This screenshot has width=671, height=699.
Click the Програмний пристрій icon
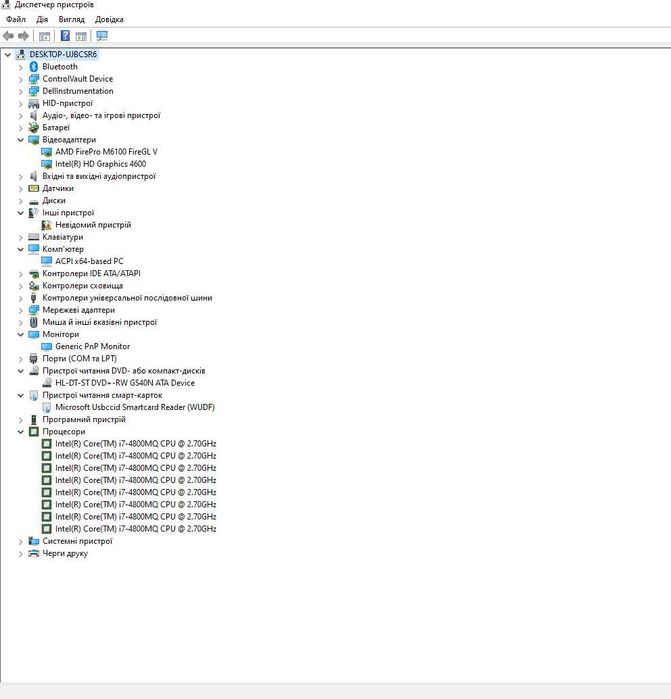pos(33,419)
